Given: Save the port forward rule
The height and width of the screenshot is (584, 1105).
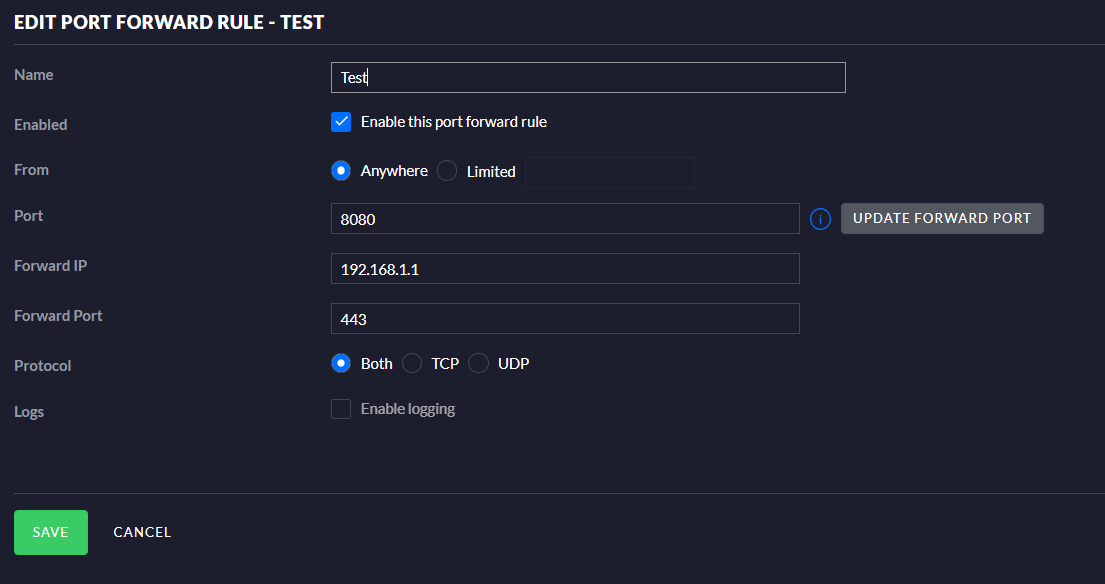Looking at the screenshot, I should pos(51,532).
